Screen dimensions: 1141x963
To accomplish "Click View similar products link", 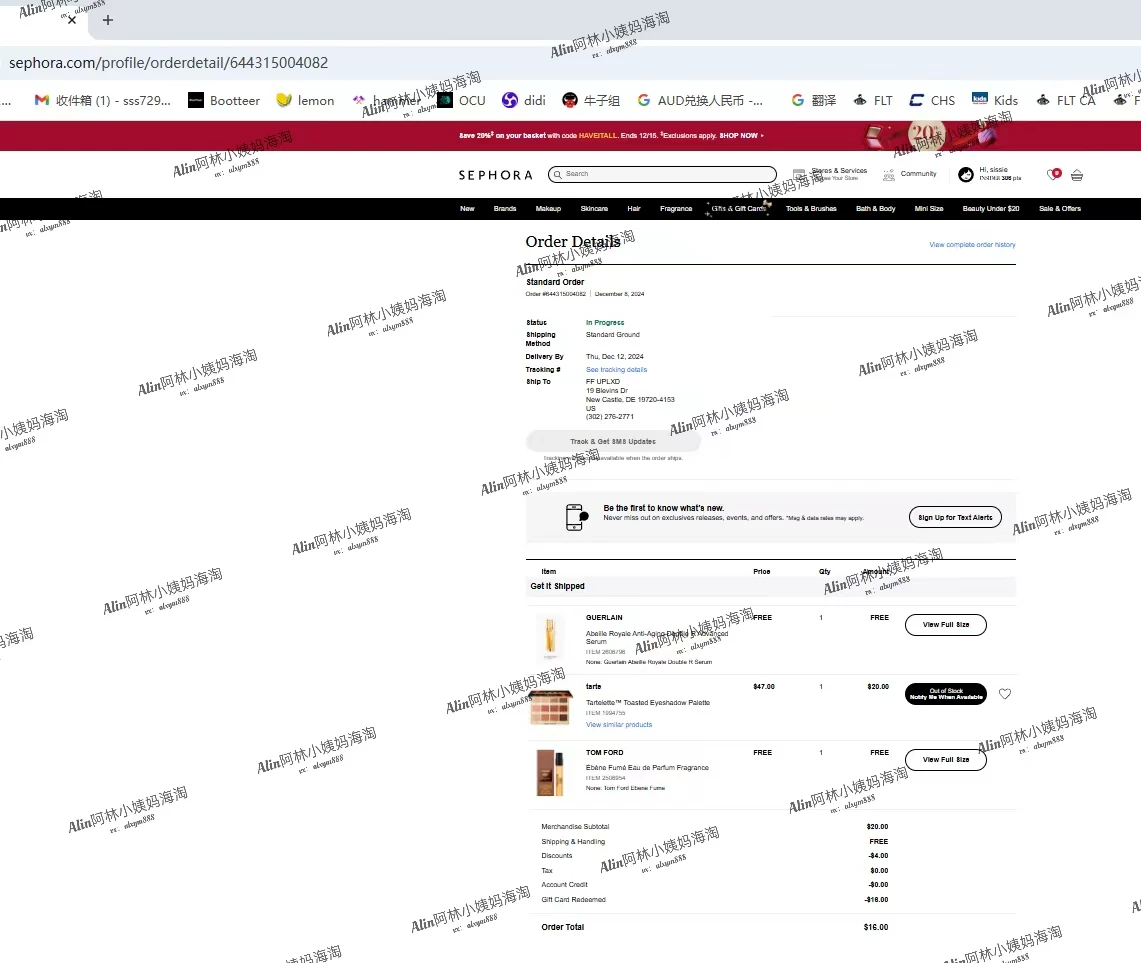I will pyautogui.click(x=619, y=725).
